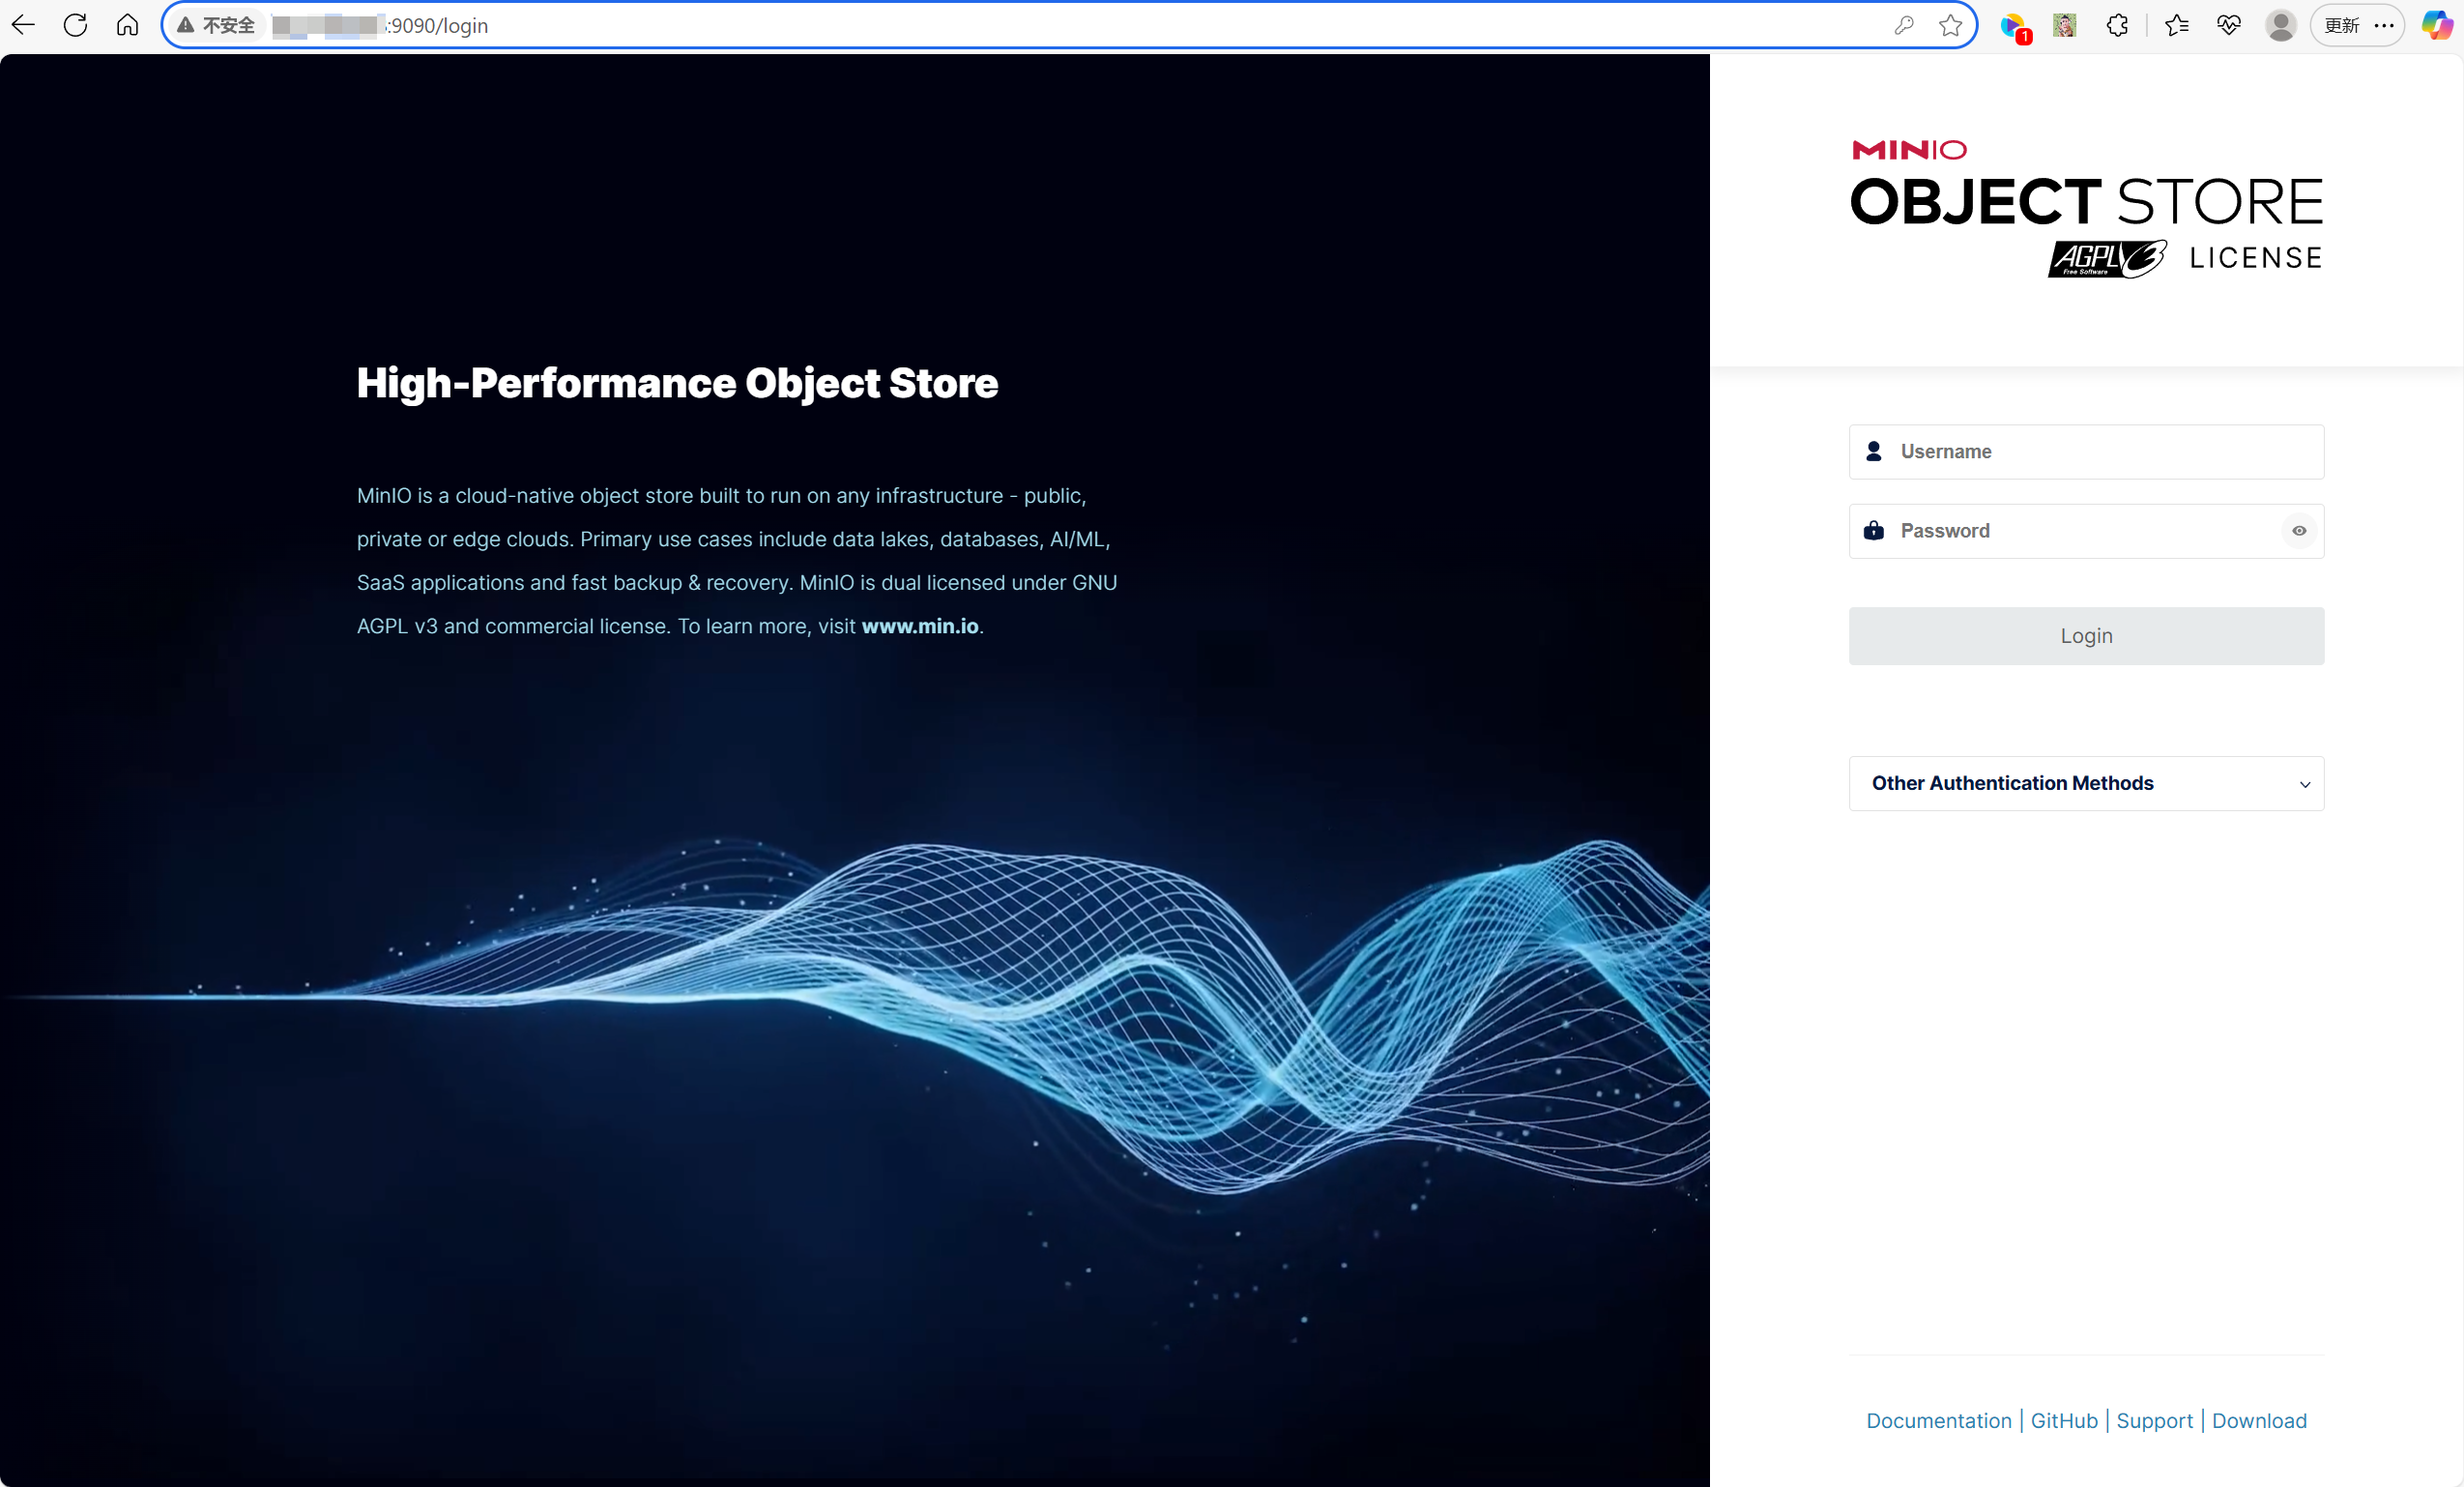Open the browser extensions puzzle icon
This screenshot has width=2464, height=1487.
pos(2117,25)
